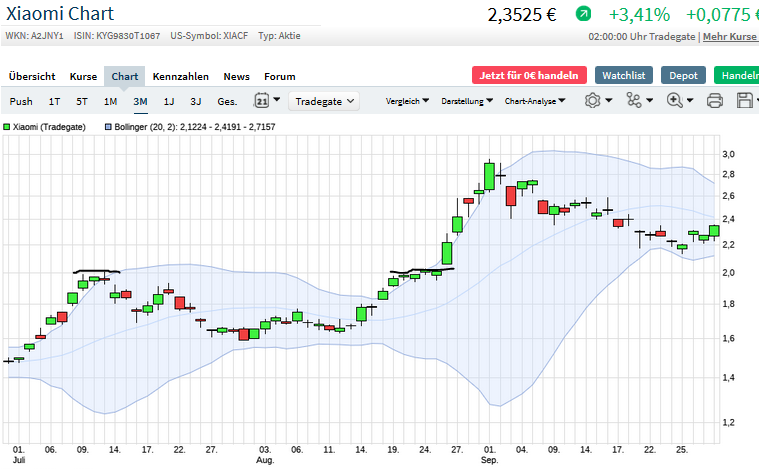Image resolution: width=759 pixels, height=469 pixels.
Task: Click the blue Bollinger legend swatch
Action: (108, 127)
